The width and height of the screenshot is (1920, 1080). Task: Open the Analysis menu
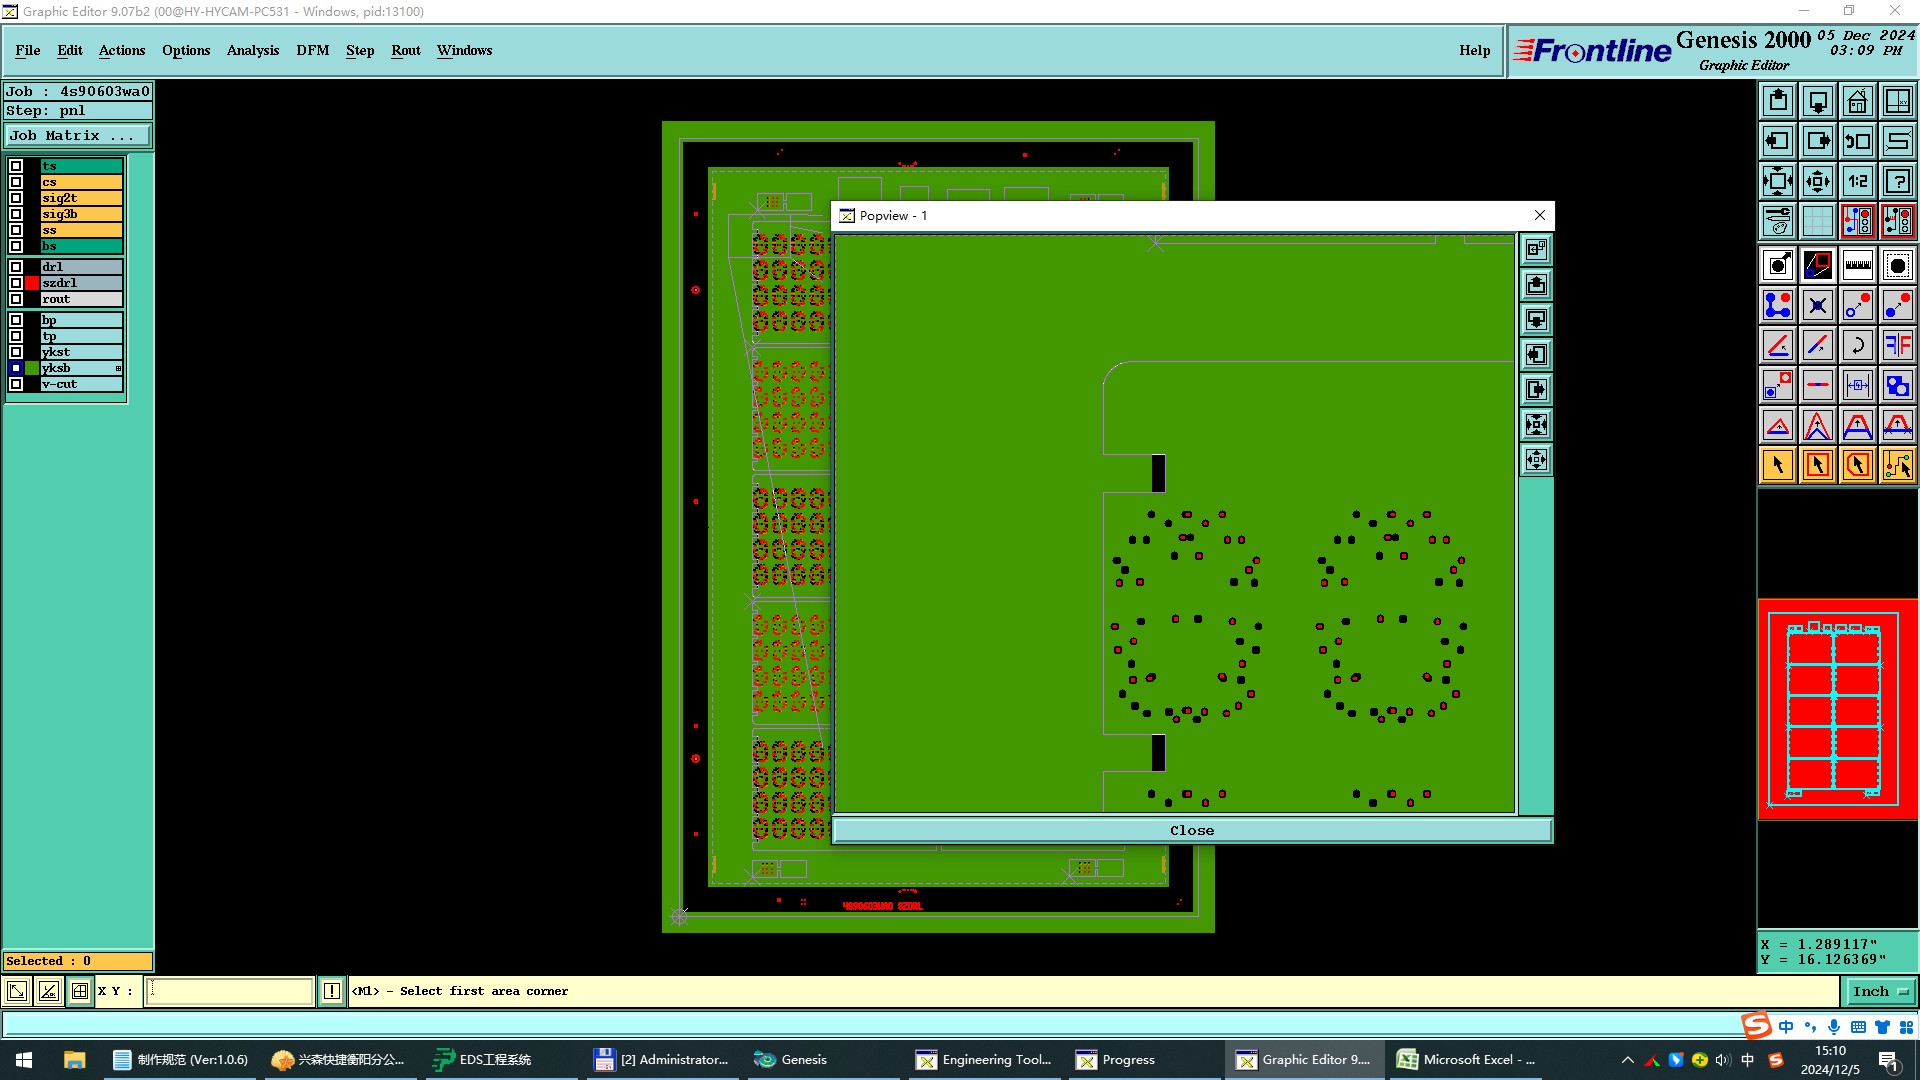pos(252,50)
